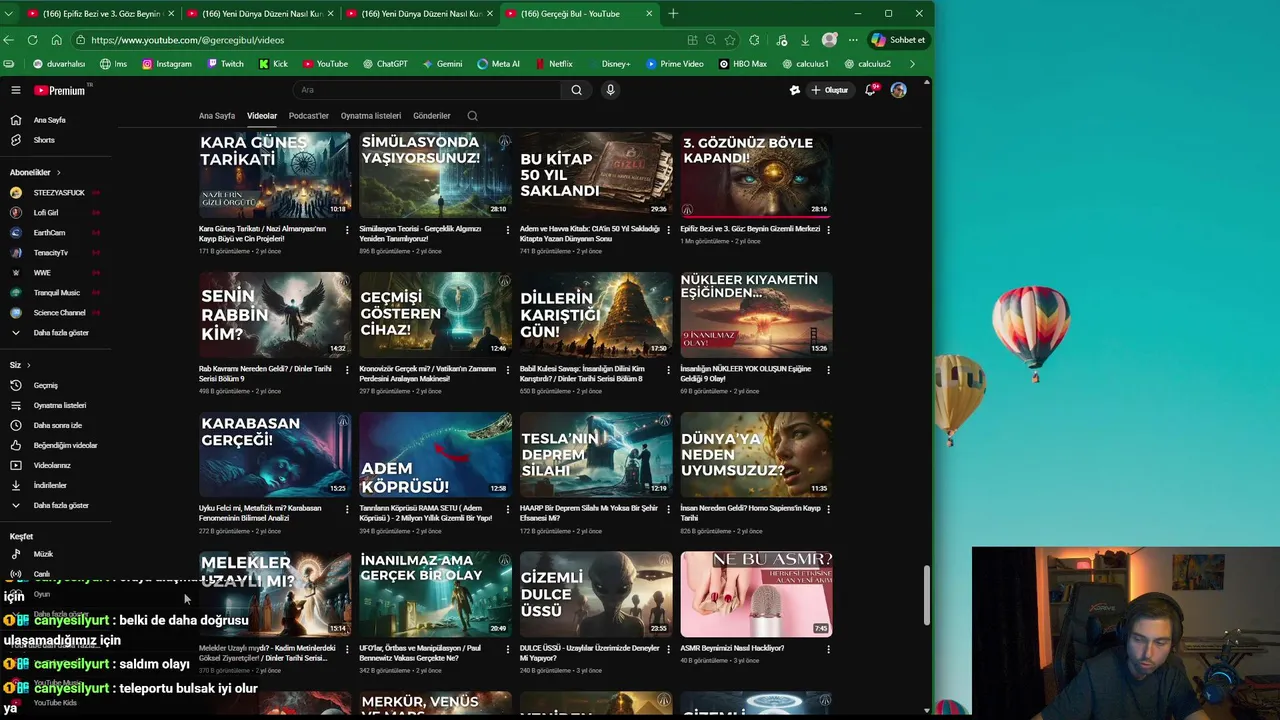Click the browser address bar URL
Screen dimensions: 1280x720
point(187,40)
